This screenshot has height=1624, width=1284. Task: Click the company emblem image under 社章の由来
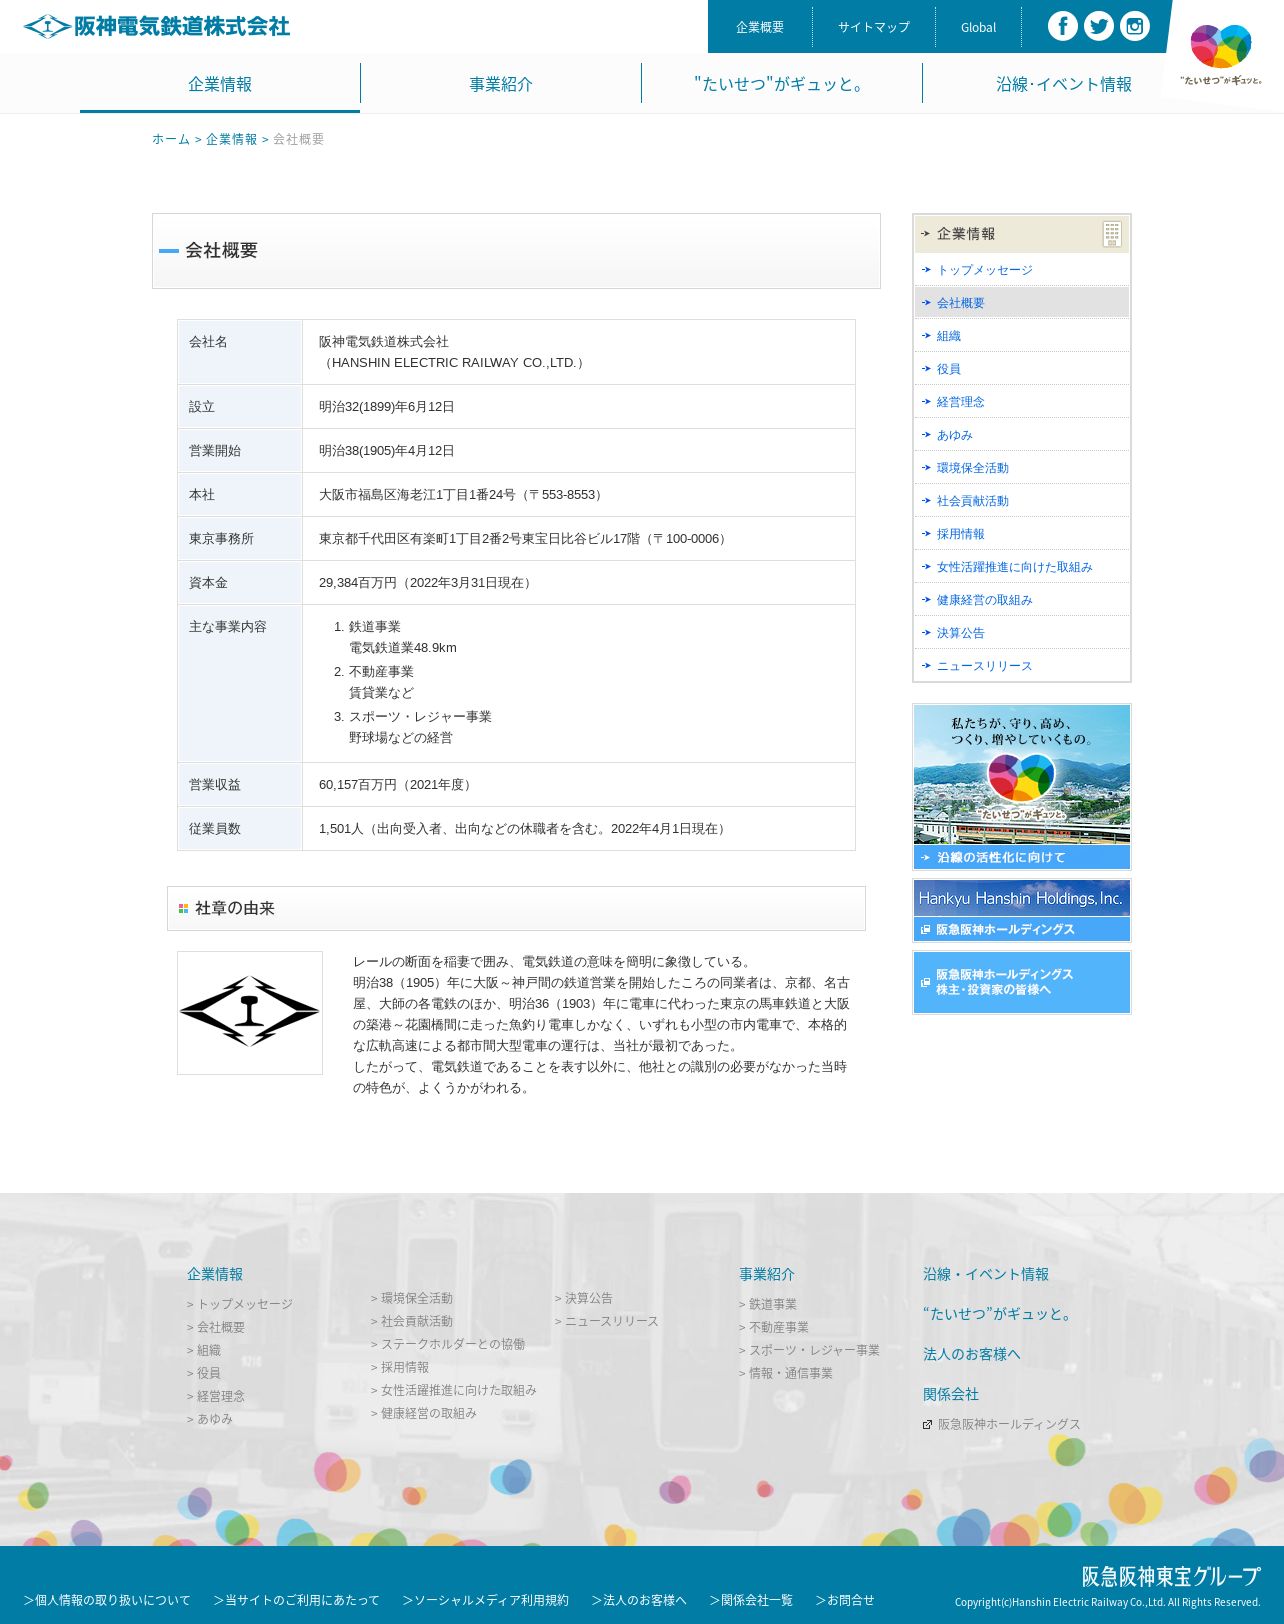coord(250,1012)
